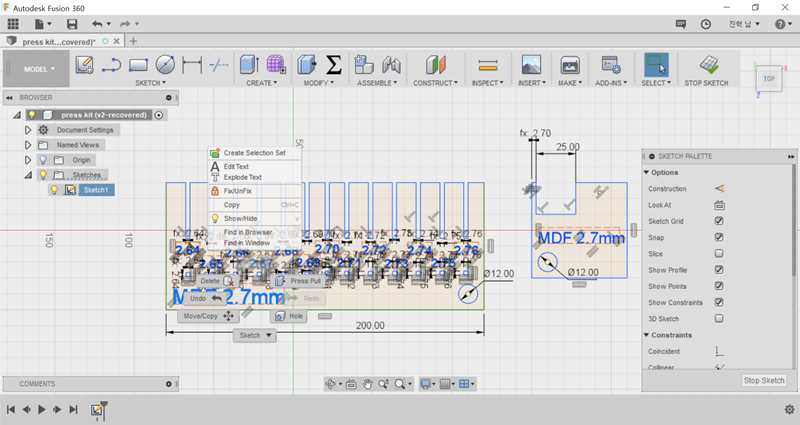Select the Circle sketch tool
The height and width of the screenshot is (425, 800).
(x=165, y=65)
